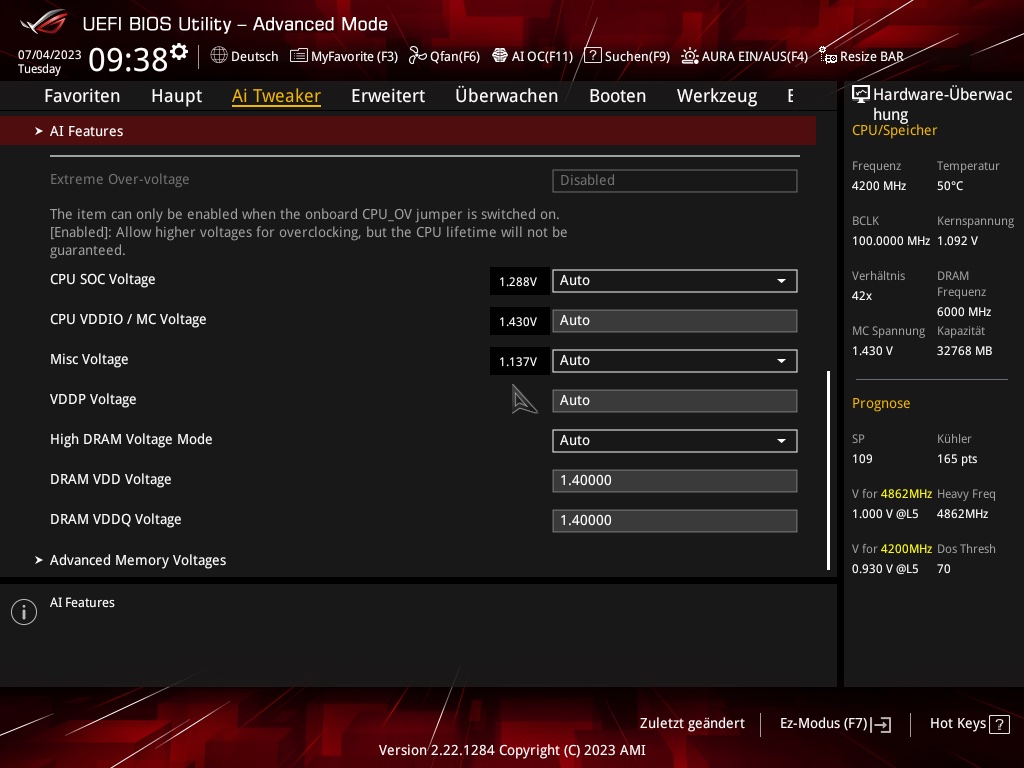The width and height of the screenshot is (1024, 768).
Task: Click the Extreme Over-voltage Disabled field
Action: pos(675,181)
